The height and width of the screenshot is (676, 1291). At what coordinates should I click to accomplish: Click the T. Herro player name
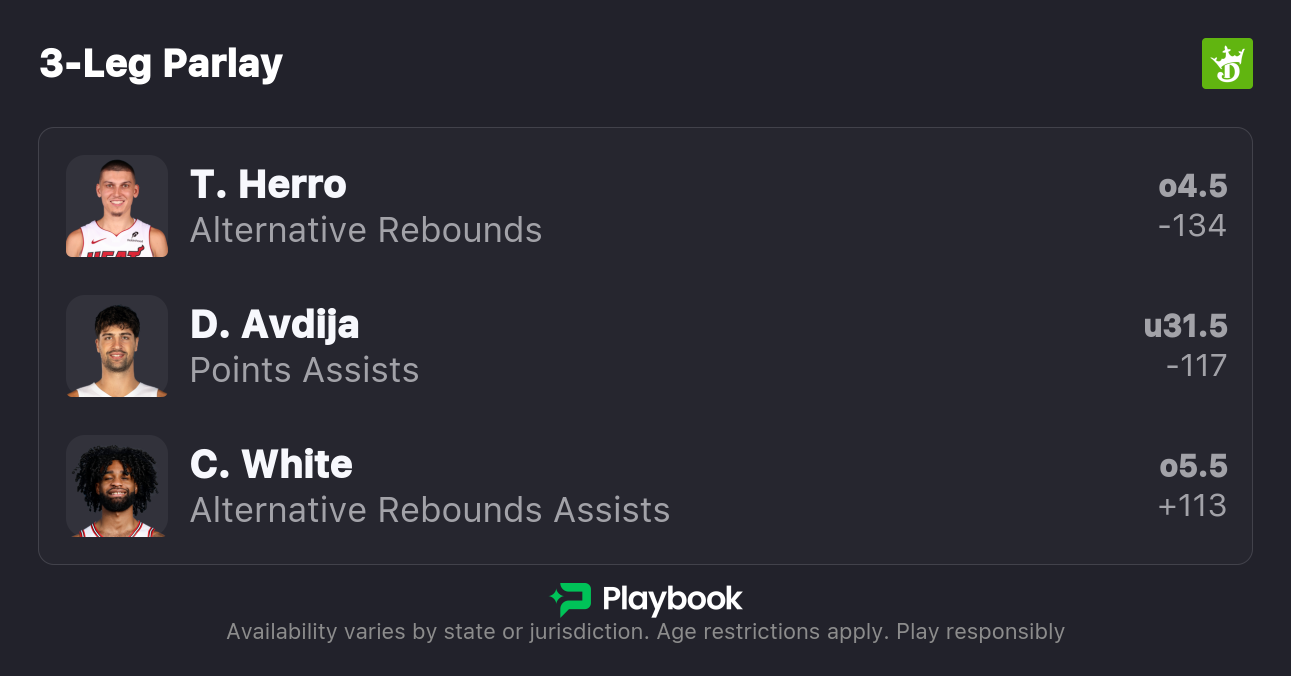tap(268, 185)
